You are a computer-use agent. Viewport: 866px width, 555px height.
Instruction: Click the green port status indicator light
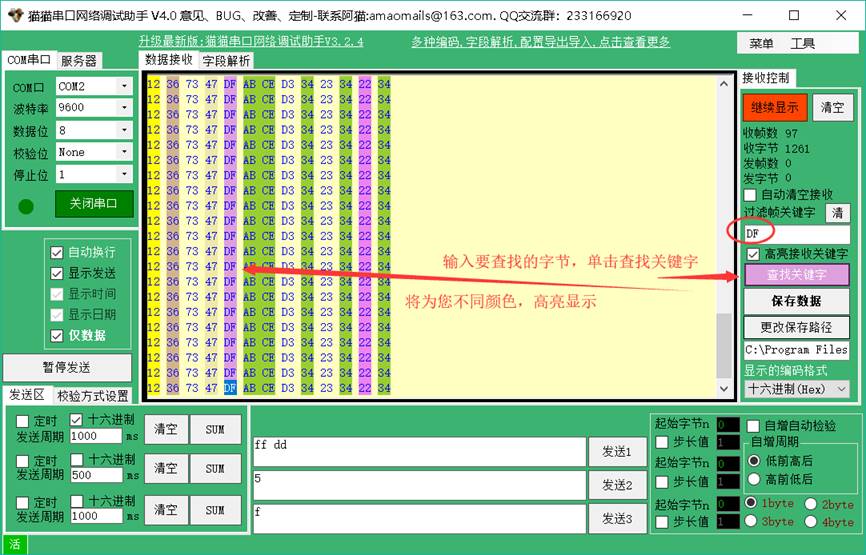27,206
